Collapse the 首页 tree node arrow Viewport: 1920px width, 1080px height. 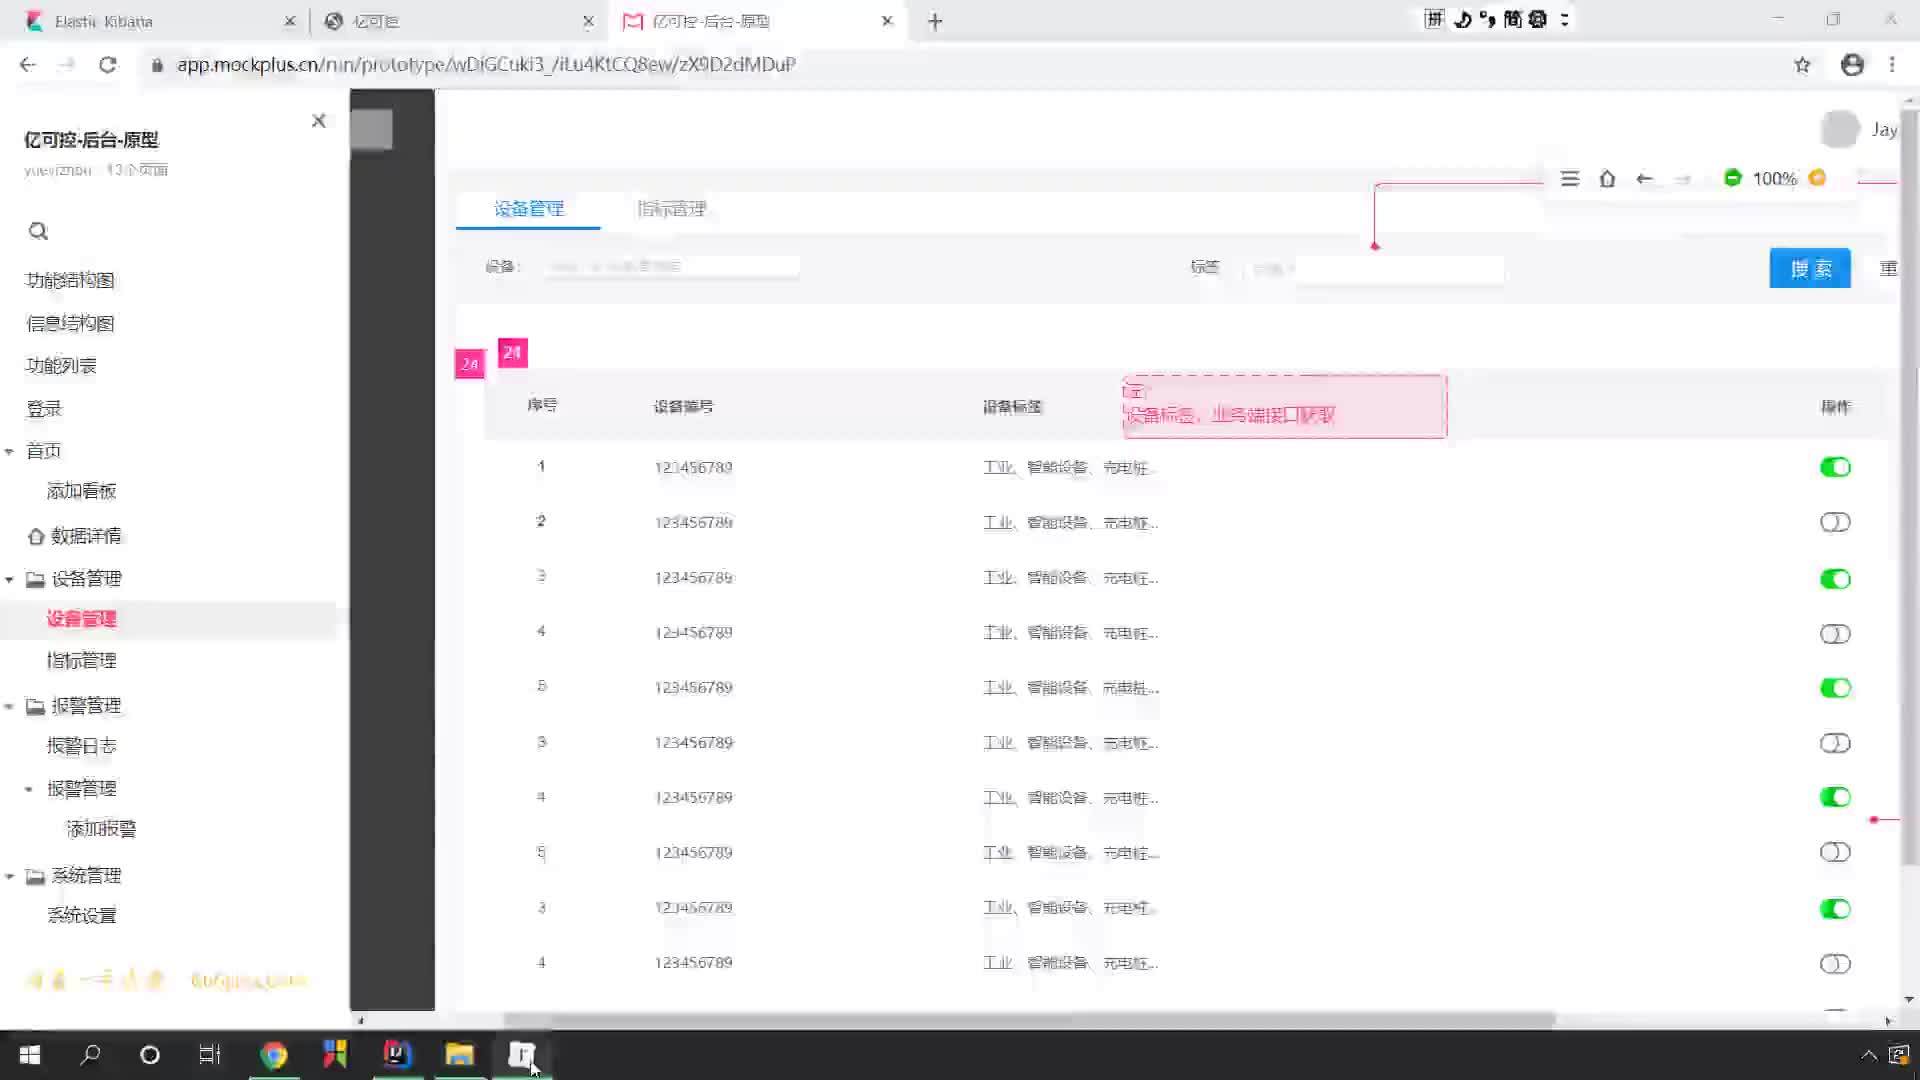click(9, 451)
